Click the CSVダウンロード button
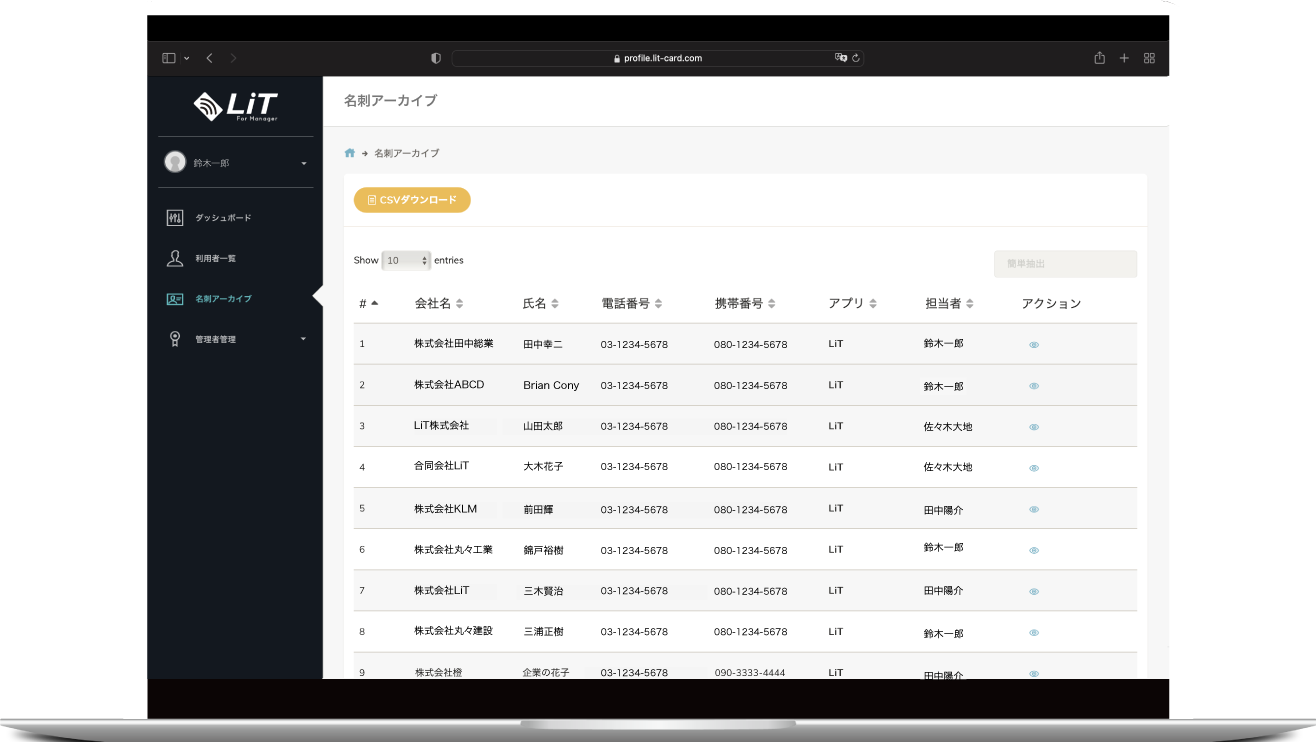 412,200
